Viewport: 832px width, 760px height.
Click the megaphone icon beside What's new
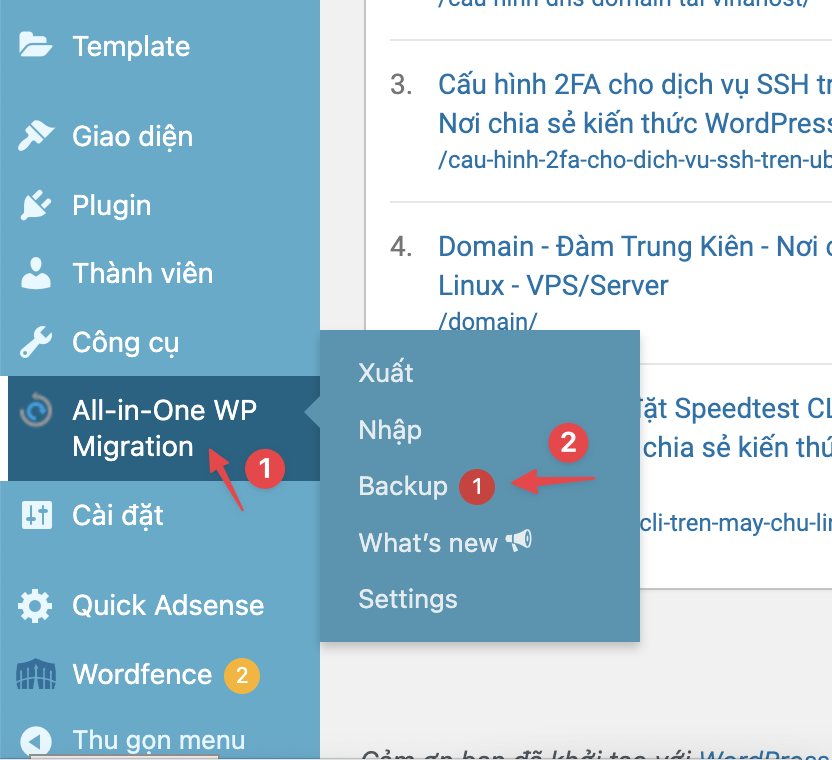[x=518, y=541]
